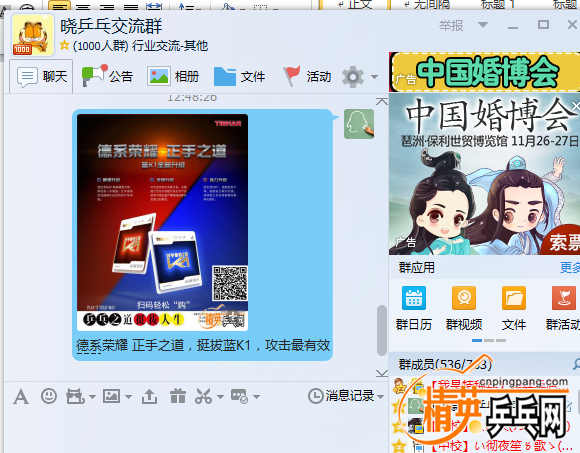
Task: Click the message bubble checkmark icon
Action: coord(239,396)
